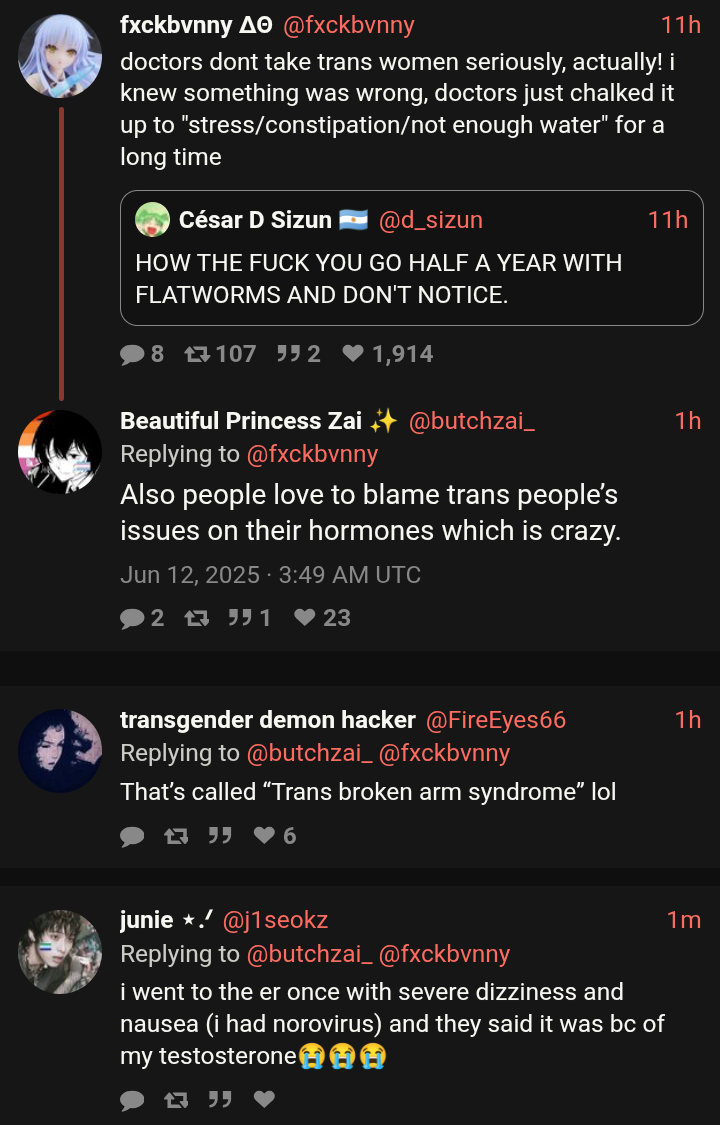Click quote icon on fxckbvnny's post
The height and width of the screenshot is (1125, 720).
(287, 353)
